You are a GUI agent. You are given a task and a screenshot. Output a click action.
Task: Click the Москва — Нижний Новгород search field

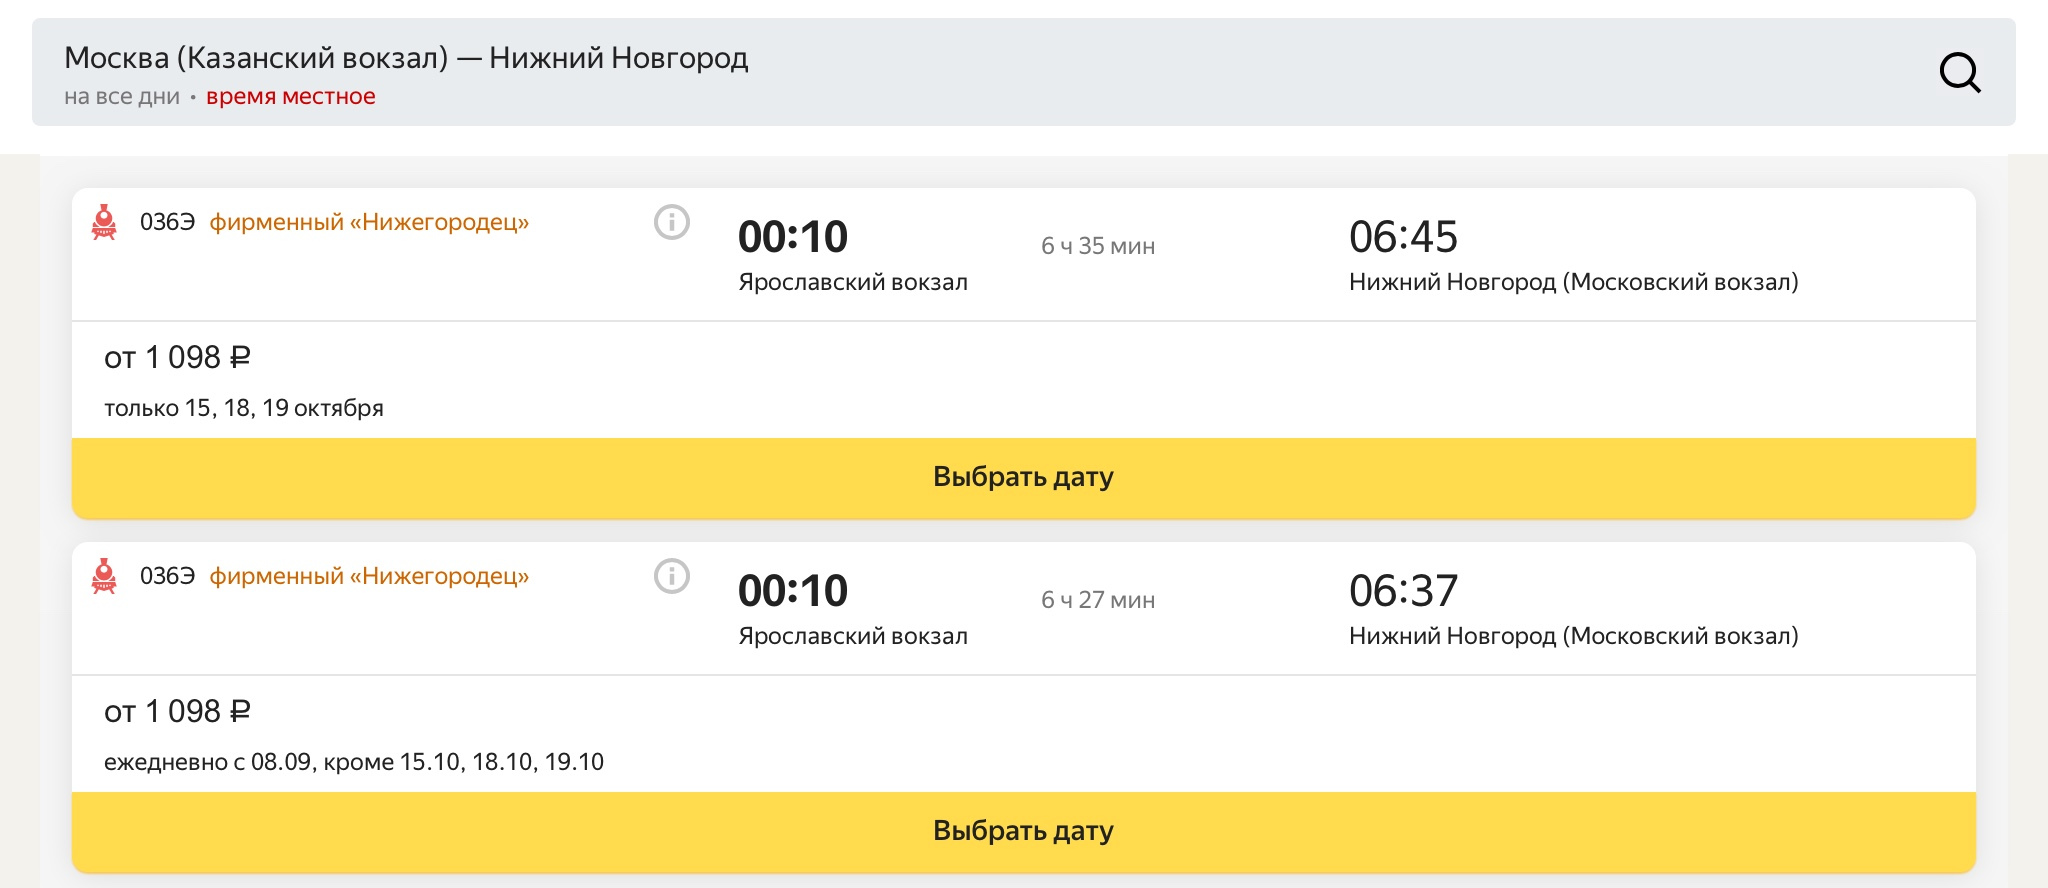point(406,58)
